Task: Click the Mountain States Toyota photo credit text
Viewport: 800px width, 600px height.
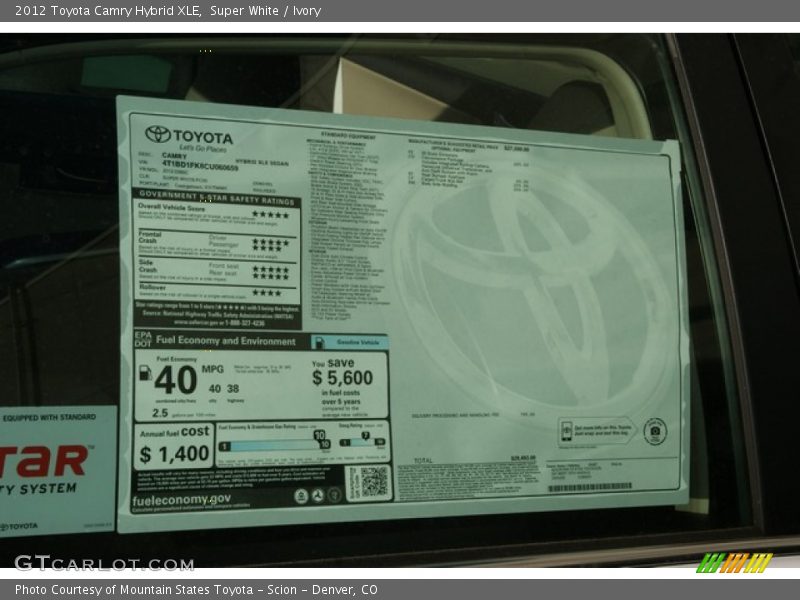Action: point(186,590)
